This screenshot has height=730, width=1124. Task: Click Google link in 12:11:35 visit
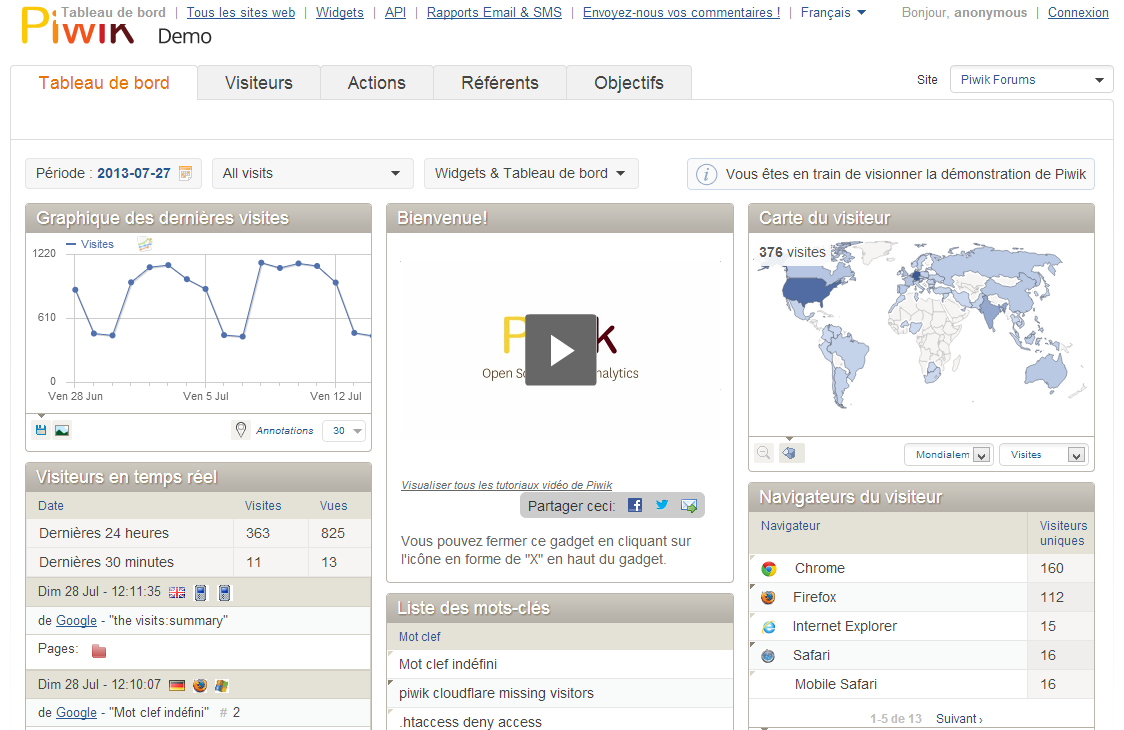point(76,620)
